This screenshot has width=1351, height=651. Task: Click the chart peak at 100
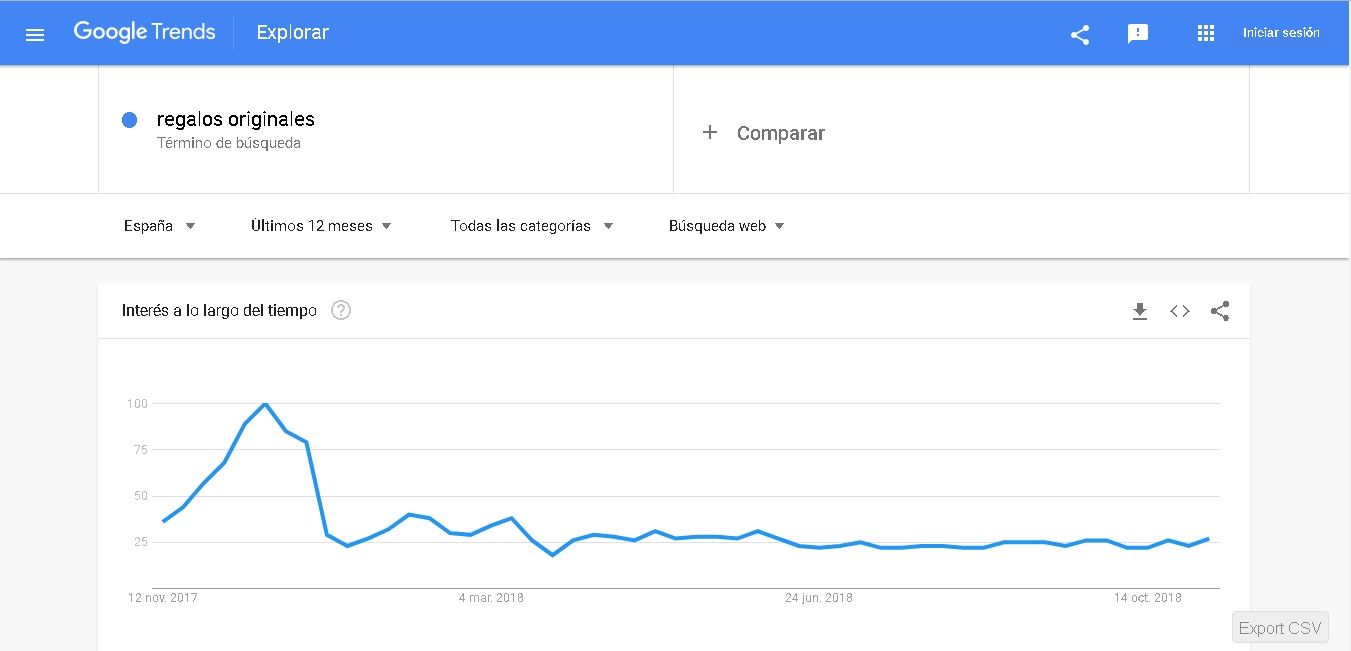tap(265, 404)
